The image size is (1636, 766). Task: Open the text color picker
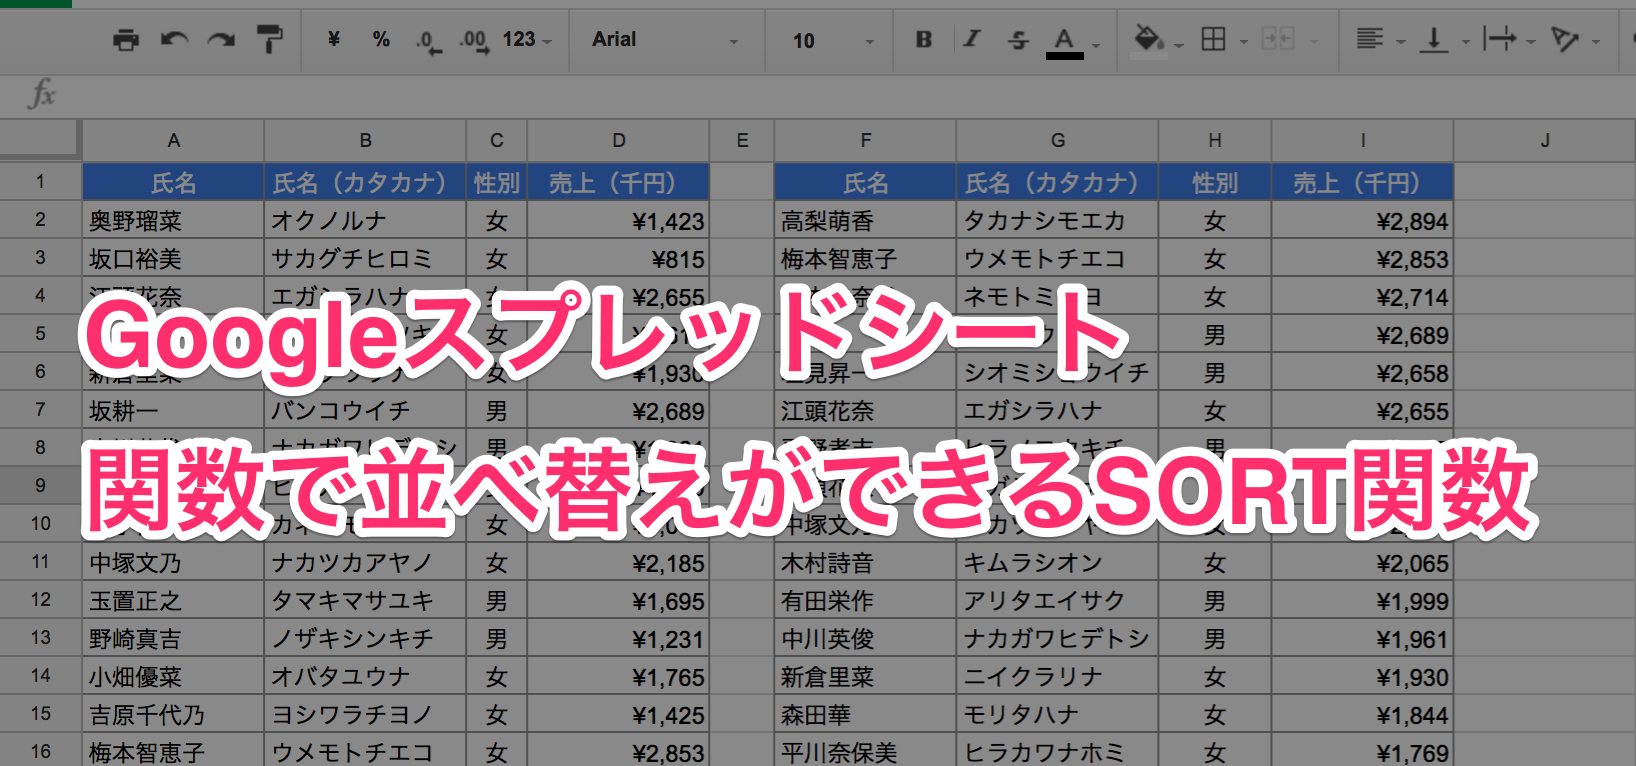(x=1065, y=42)
